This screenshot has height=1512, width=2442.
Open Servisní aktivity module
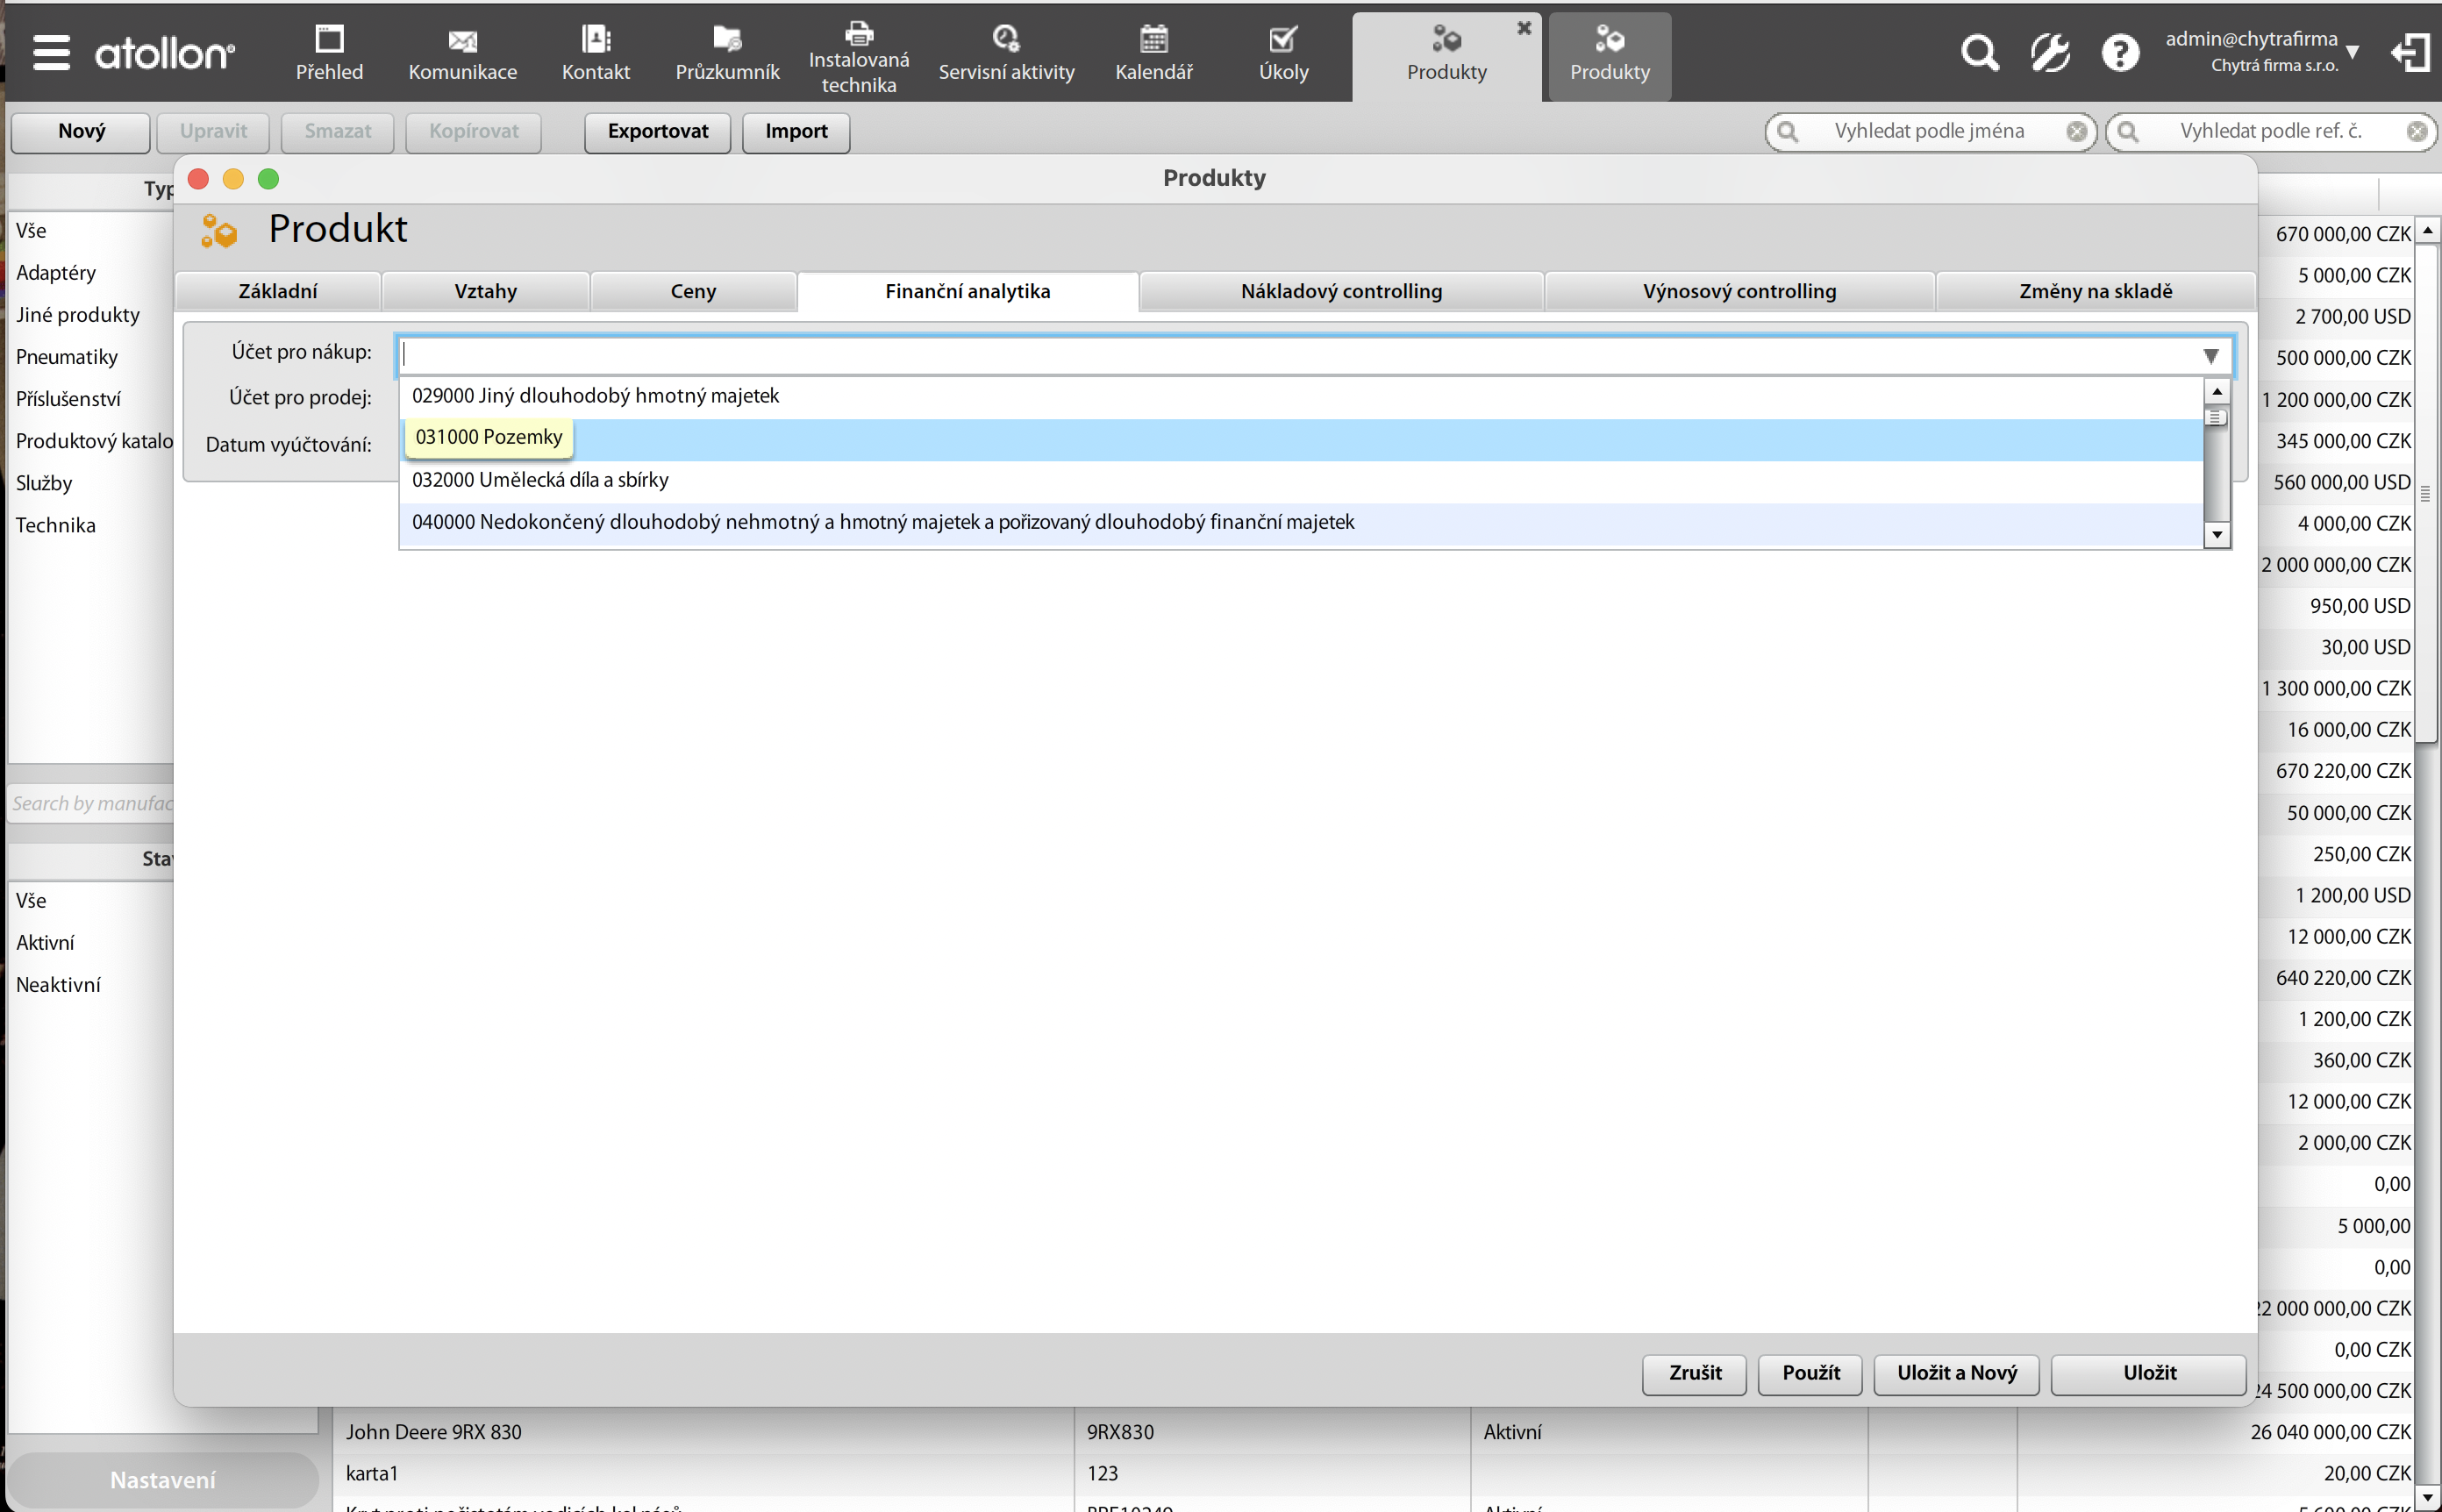coord(1006,53)
